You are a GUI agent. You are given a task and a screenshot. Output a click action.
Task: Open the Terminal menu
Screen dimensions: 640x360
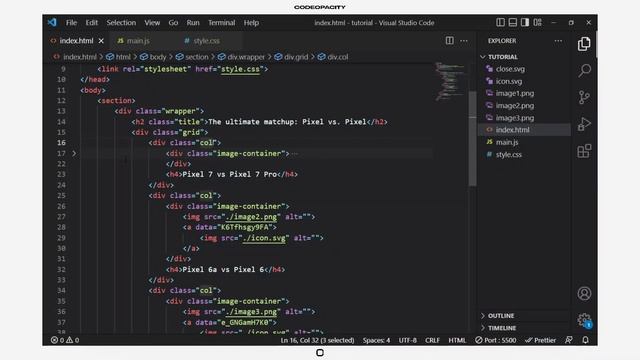(221, 22)
